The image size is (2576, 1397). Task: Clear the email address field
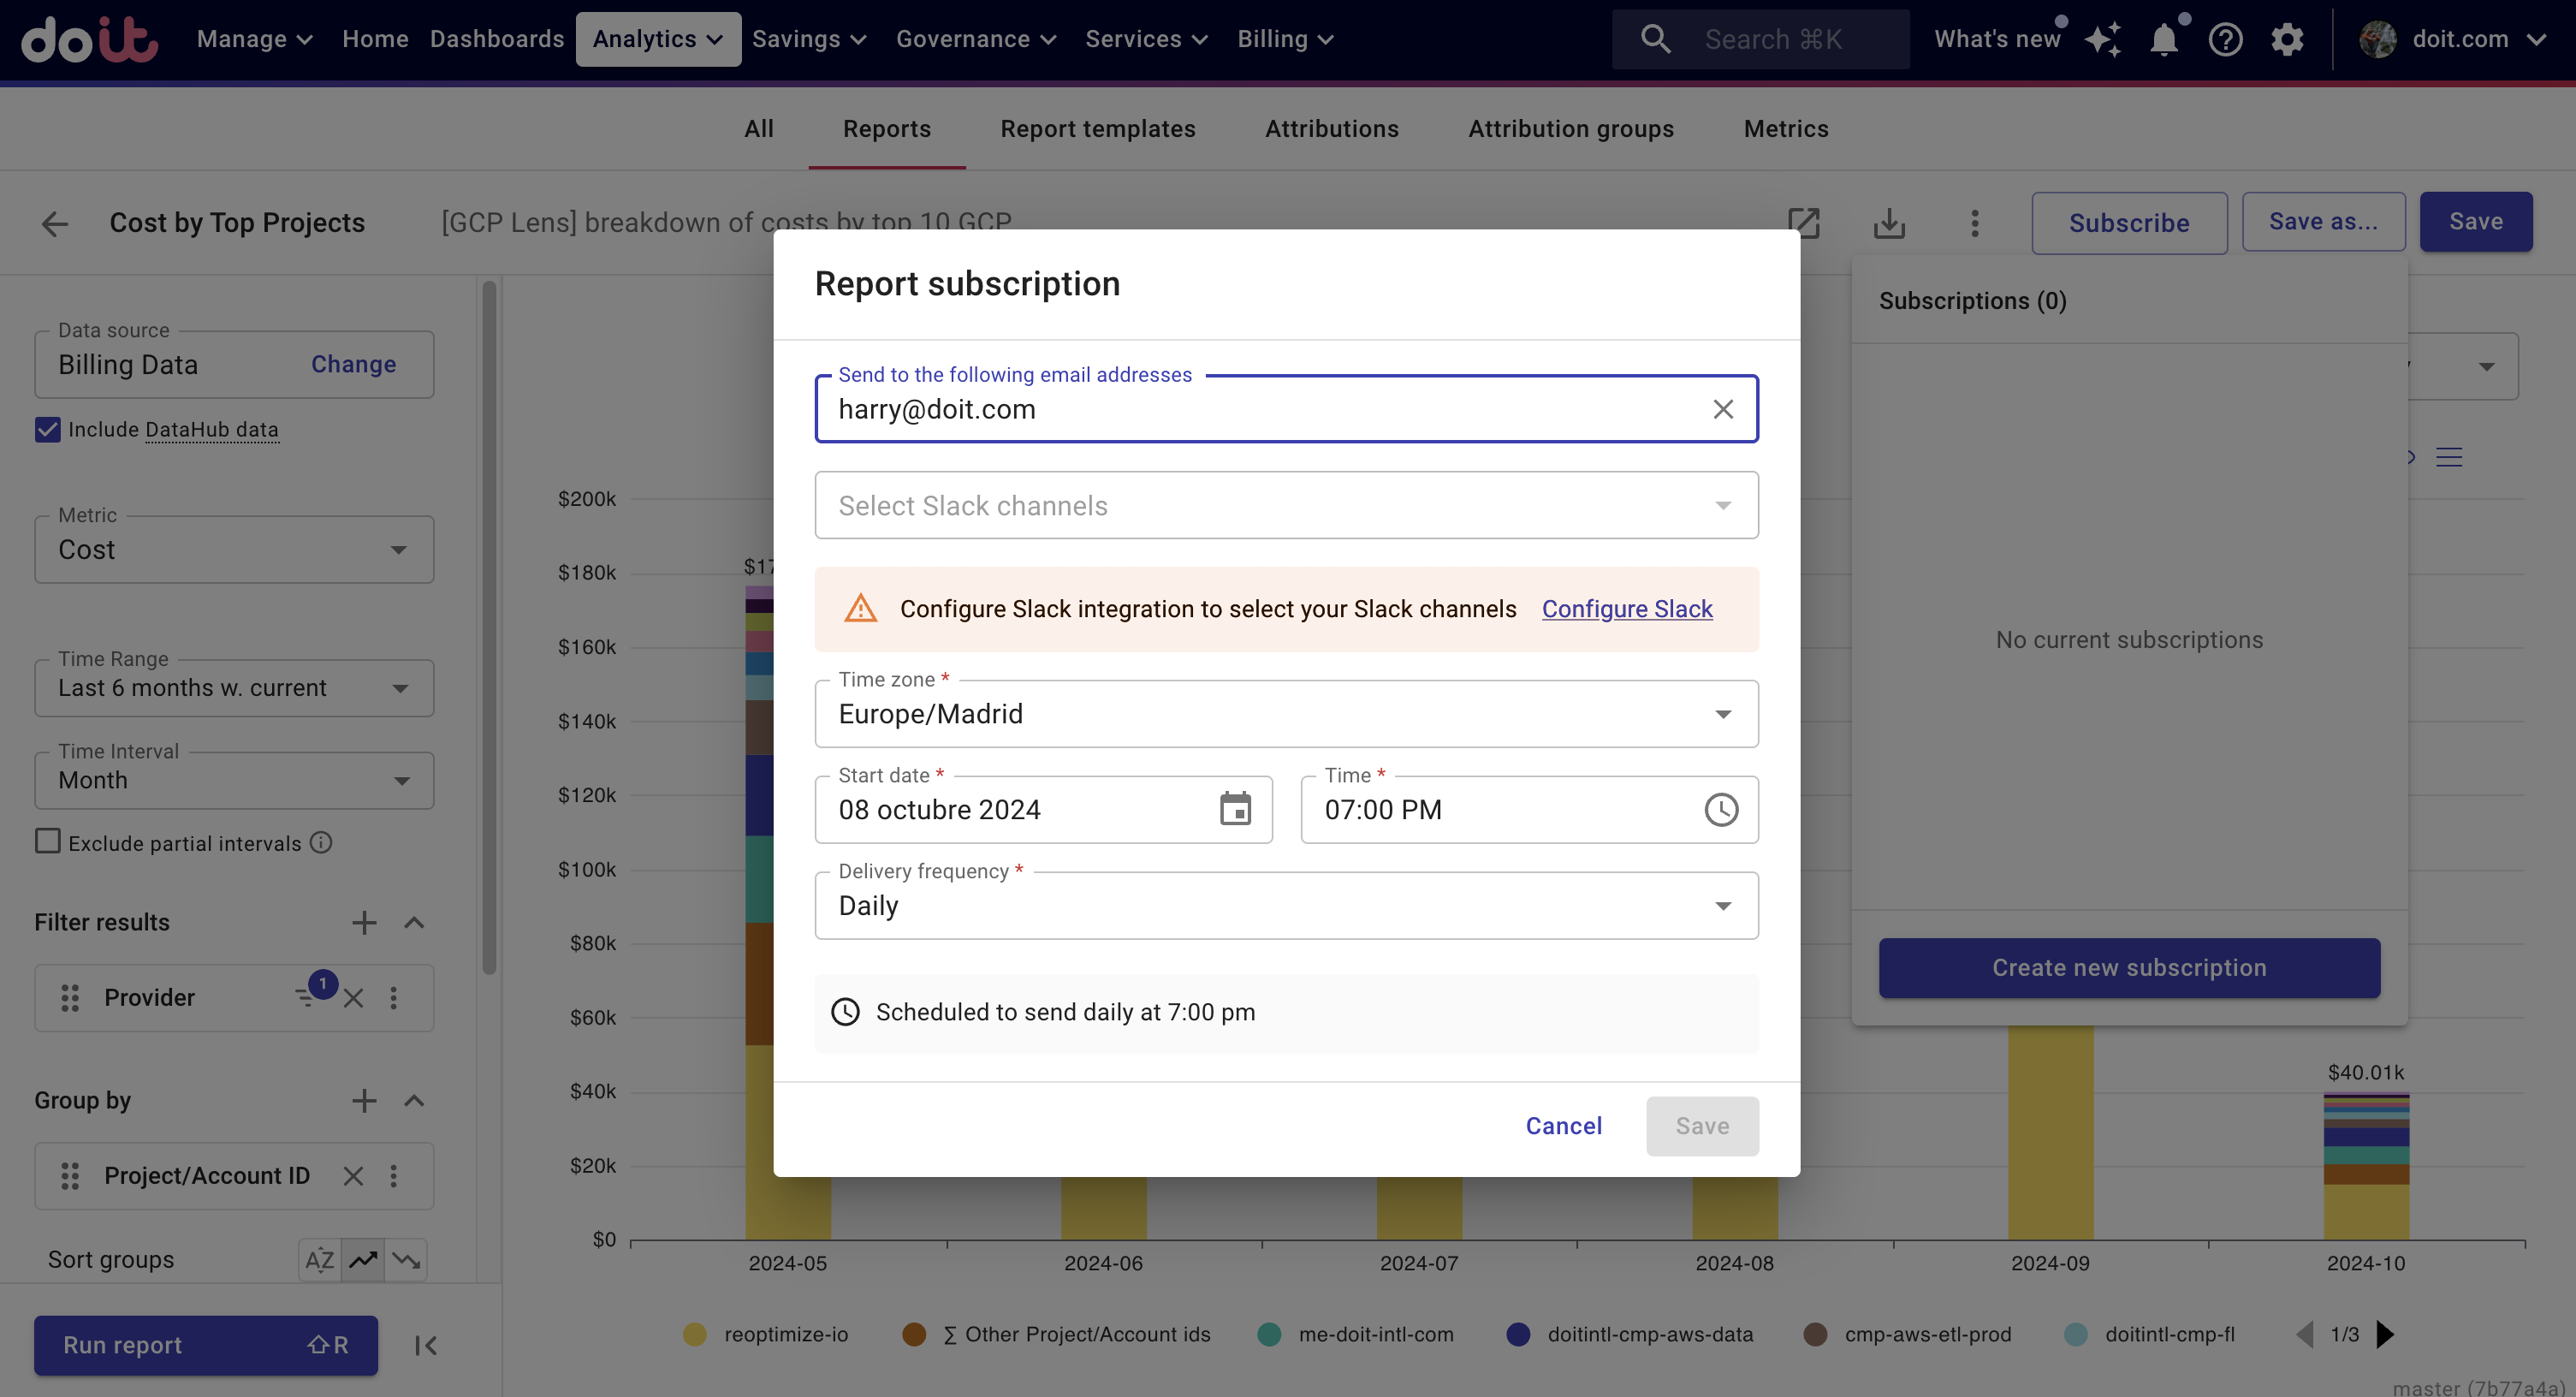click(x=1722, y=409)
